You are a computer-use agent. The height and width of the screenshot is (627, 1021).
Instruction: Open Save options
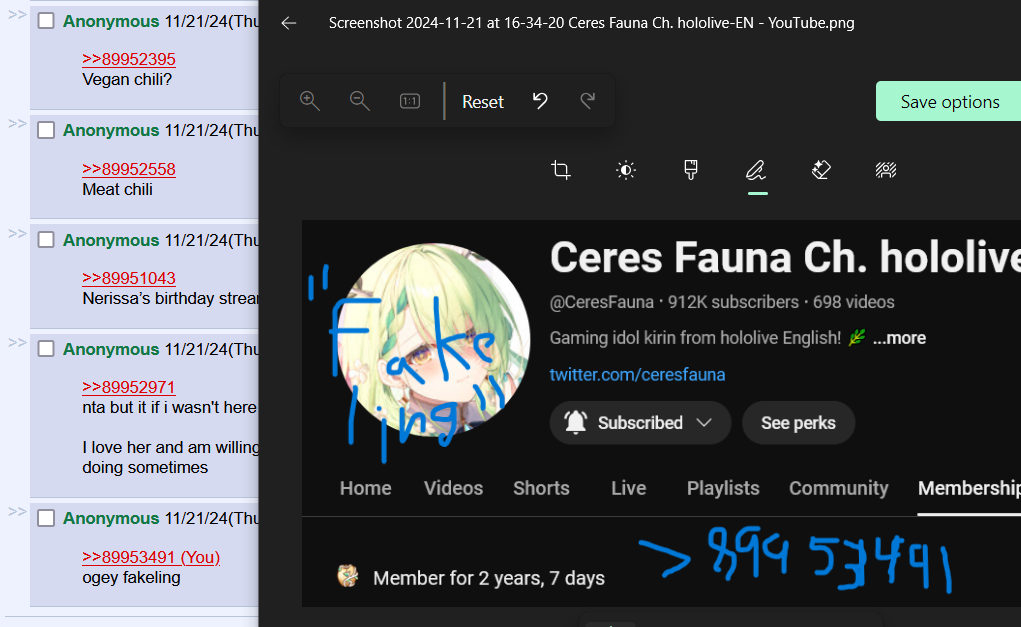coord(949,102)
